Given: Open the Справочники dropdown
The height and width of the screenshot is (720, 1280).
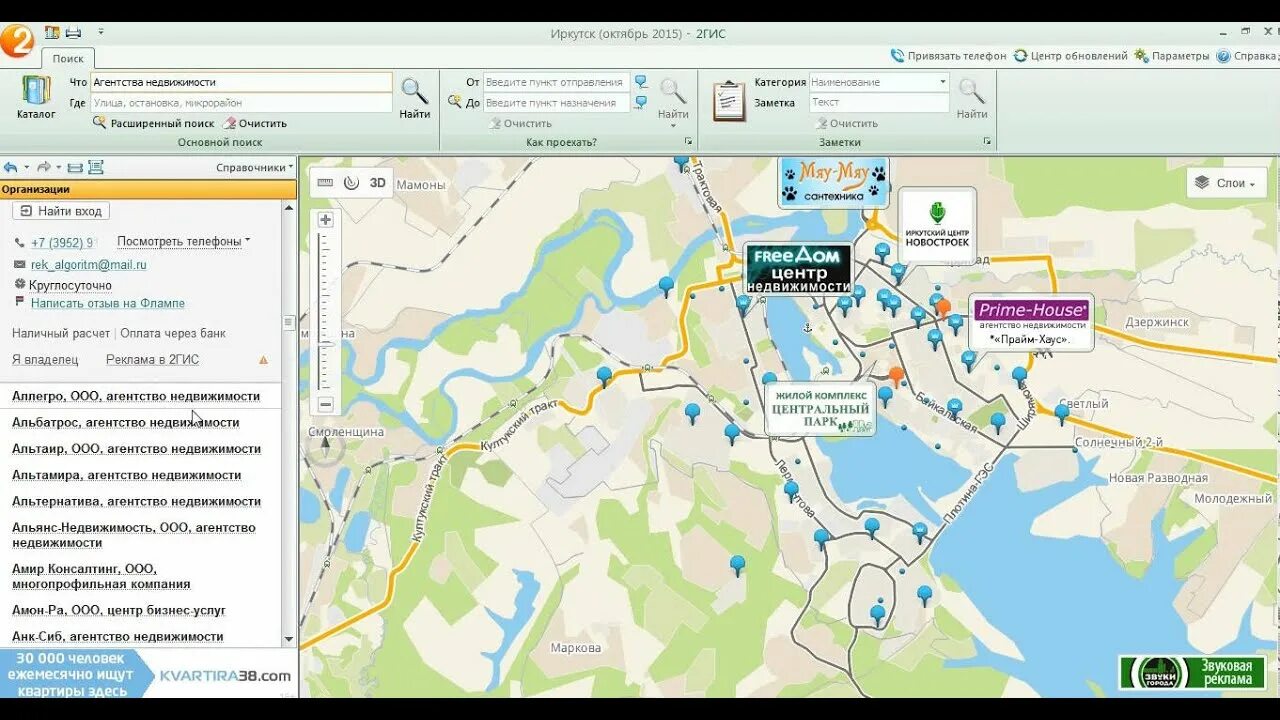Looking at the screenshot, I should click(255, 167).
